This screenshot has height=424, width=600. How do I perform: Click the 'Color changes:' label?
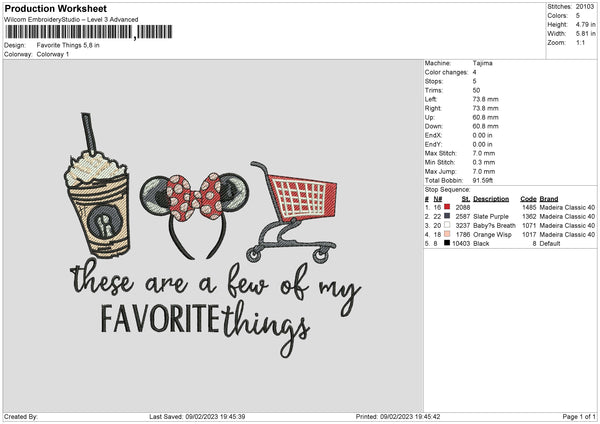click(x=446, y=72)
